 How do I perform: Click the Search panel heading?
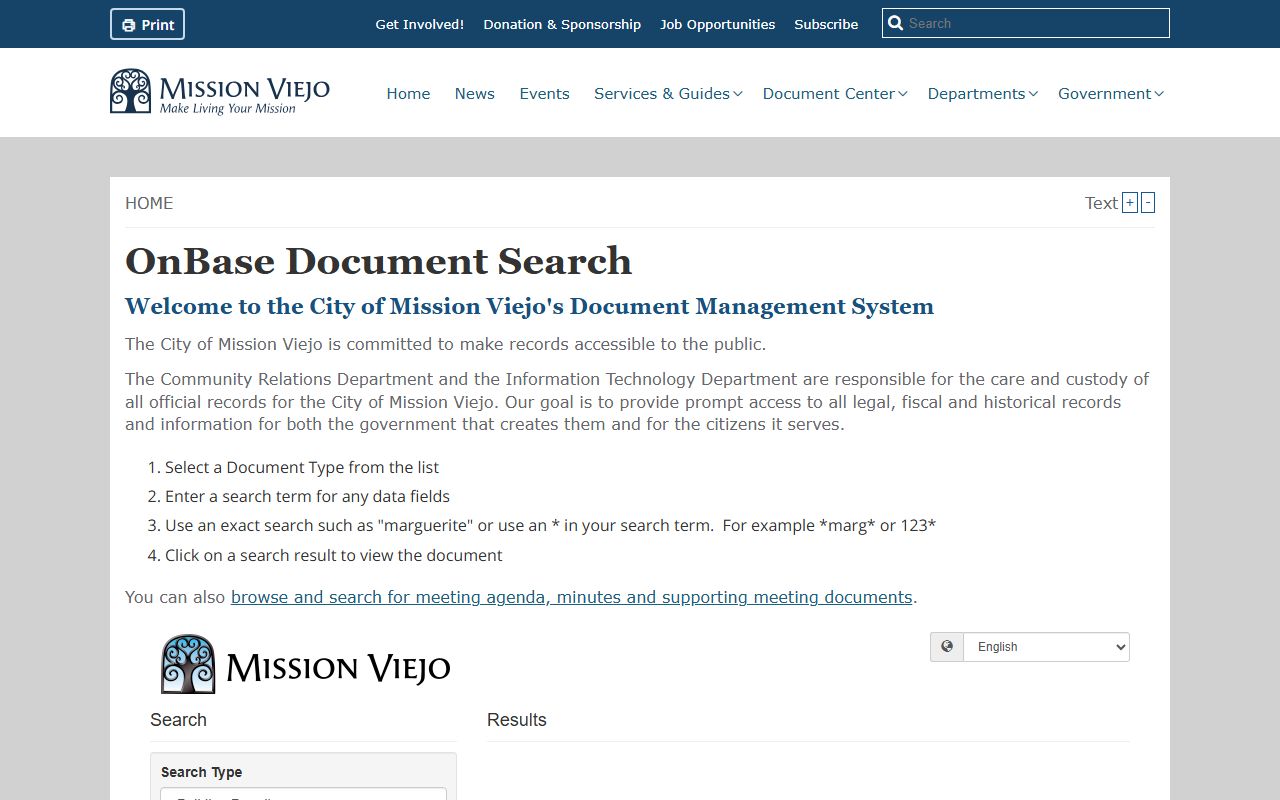click(x=178, y=720)
